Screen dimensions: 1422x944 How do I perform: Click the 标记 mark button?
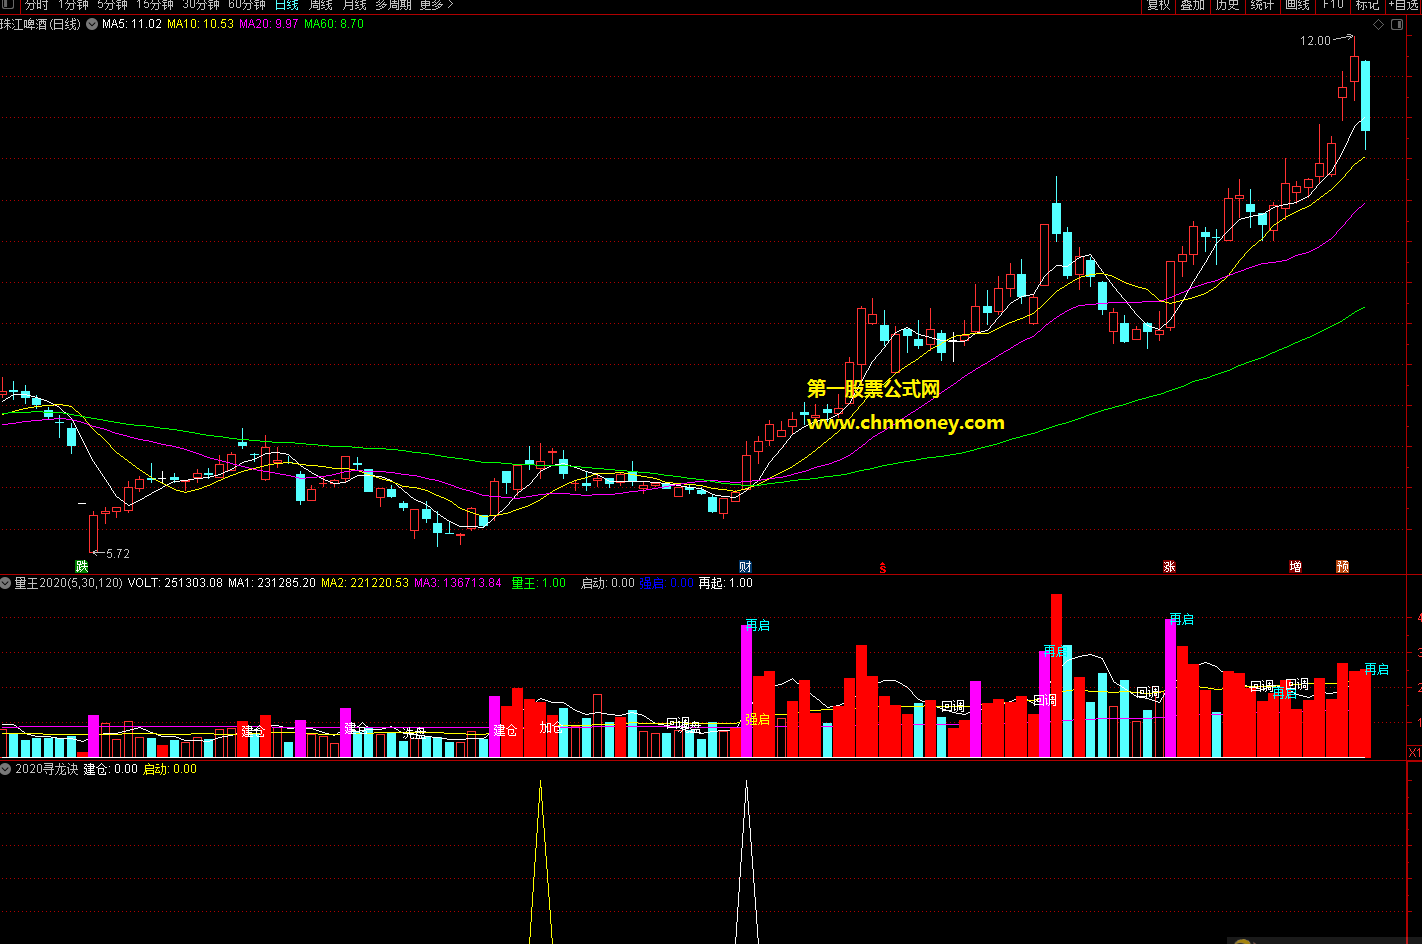(1367, 5)
